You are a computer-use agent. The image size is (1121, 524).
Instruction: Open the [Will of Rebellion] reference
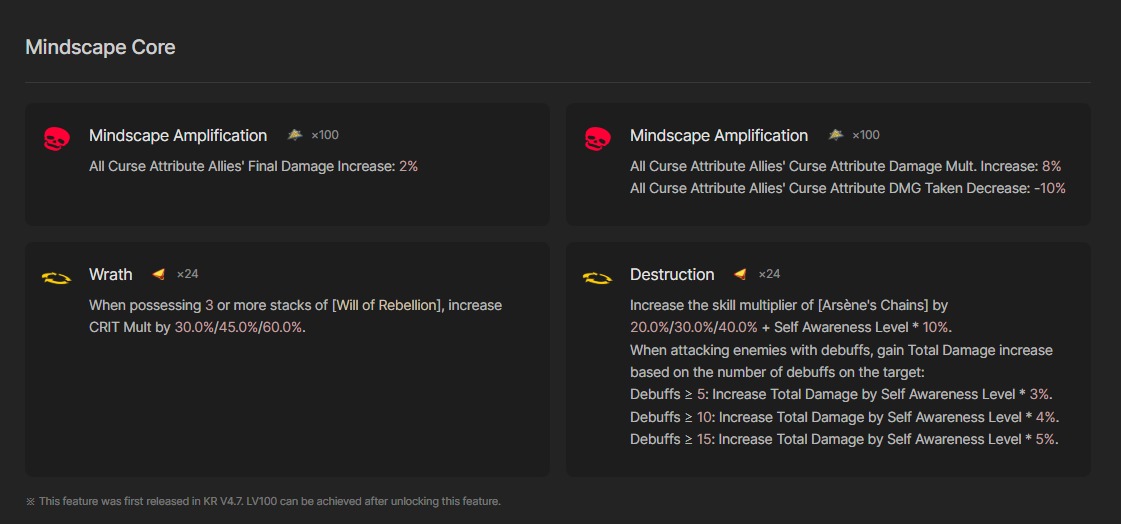coord(387,305)
